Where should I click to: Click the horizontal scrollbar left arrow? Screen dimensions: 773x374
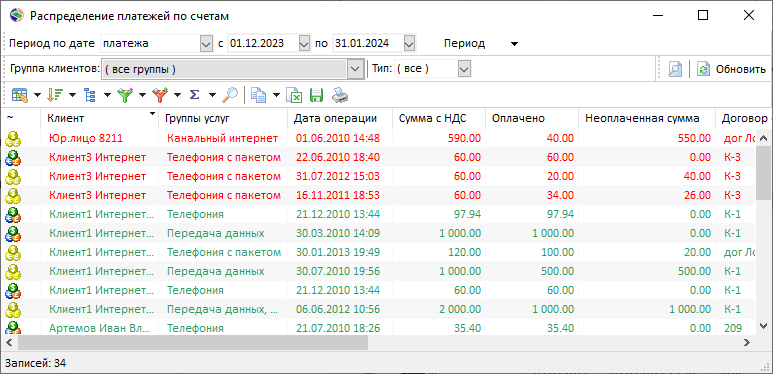8,342
